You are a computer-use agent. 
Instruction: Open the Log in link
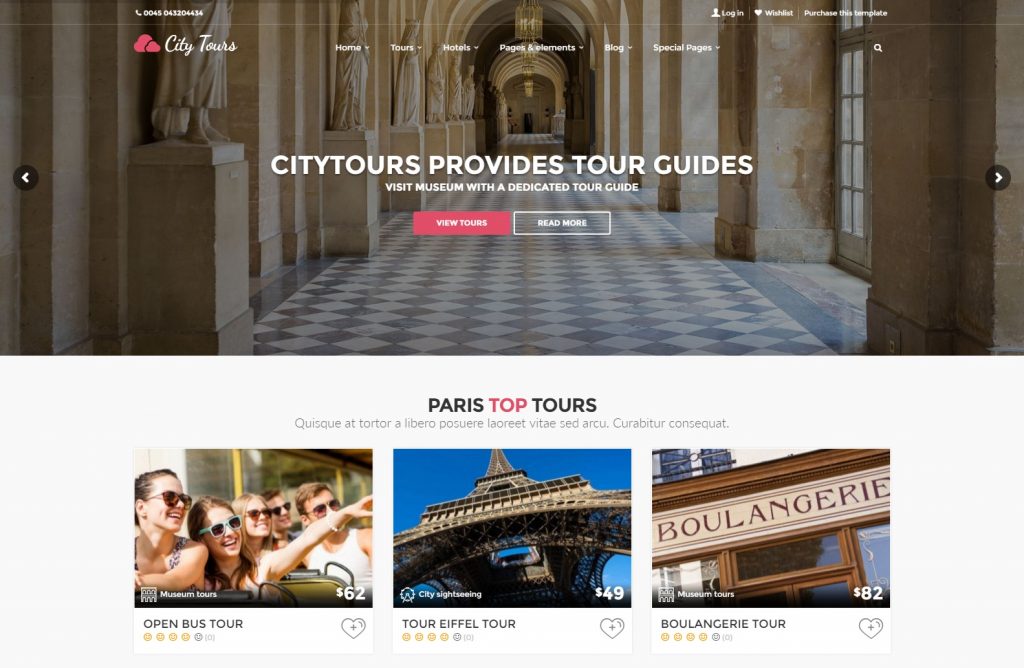(x=727, y=12)
